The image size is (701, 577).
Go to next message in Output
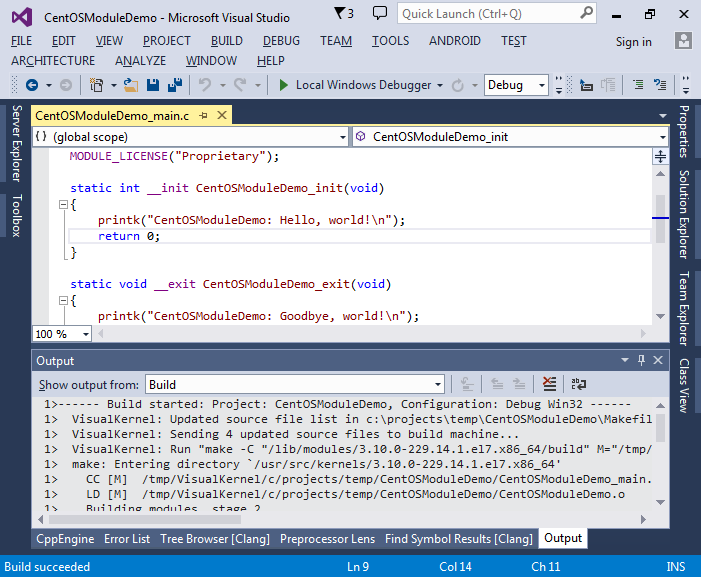click(x=519, y=384)
